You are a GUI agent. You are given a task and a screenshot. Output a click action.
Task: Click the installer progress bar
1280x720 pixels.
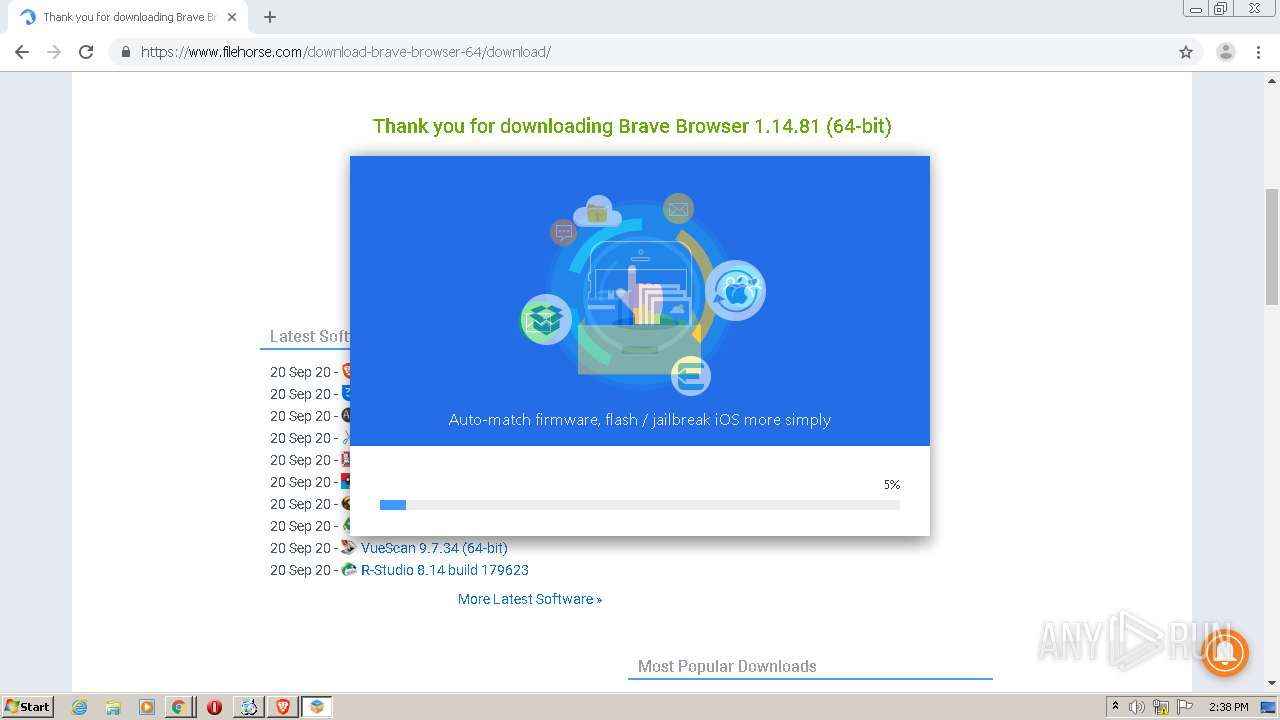(640, 505)
